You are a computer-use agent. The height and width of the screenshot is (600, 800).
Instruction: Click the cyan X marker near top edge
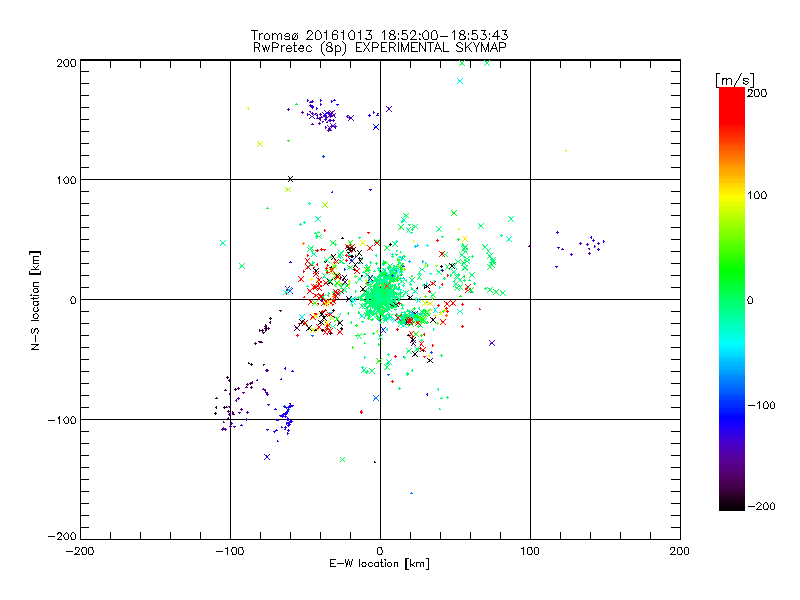click(x=460, y=81)
